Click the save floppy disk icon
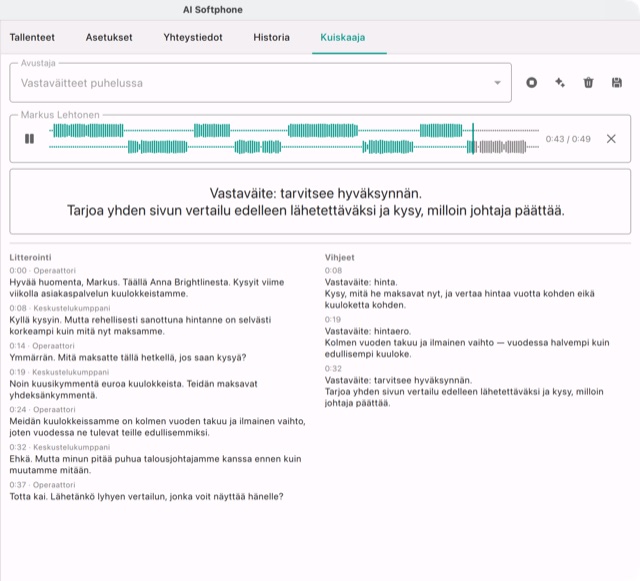 click(617, 83)
